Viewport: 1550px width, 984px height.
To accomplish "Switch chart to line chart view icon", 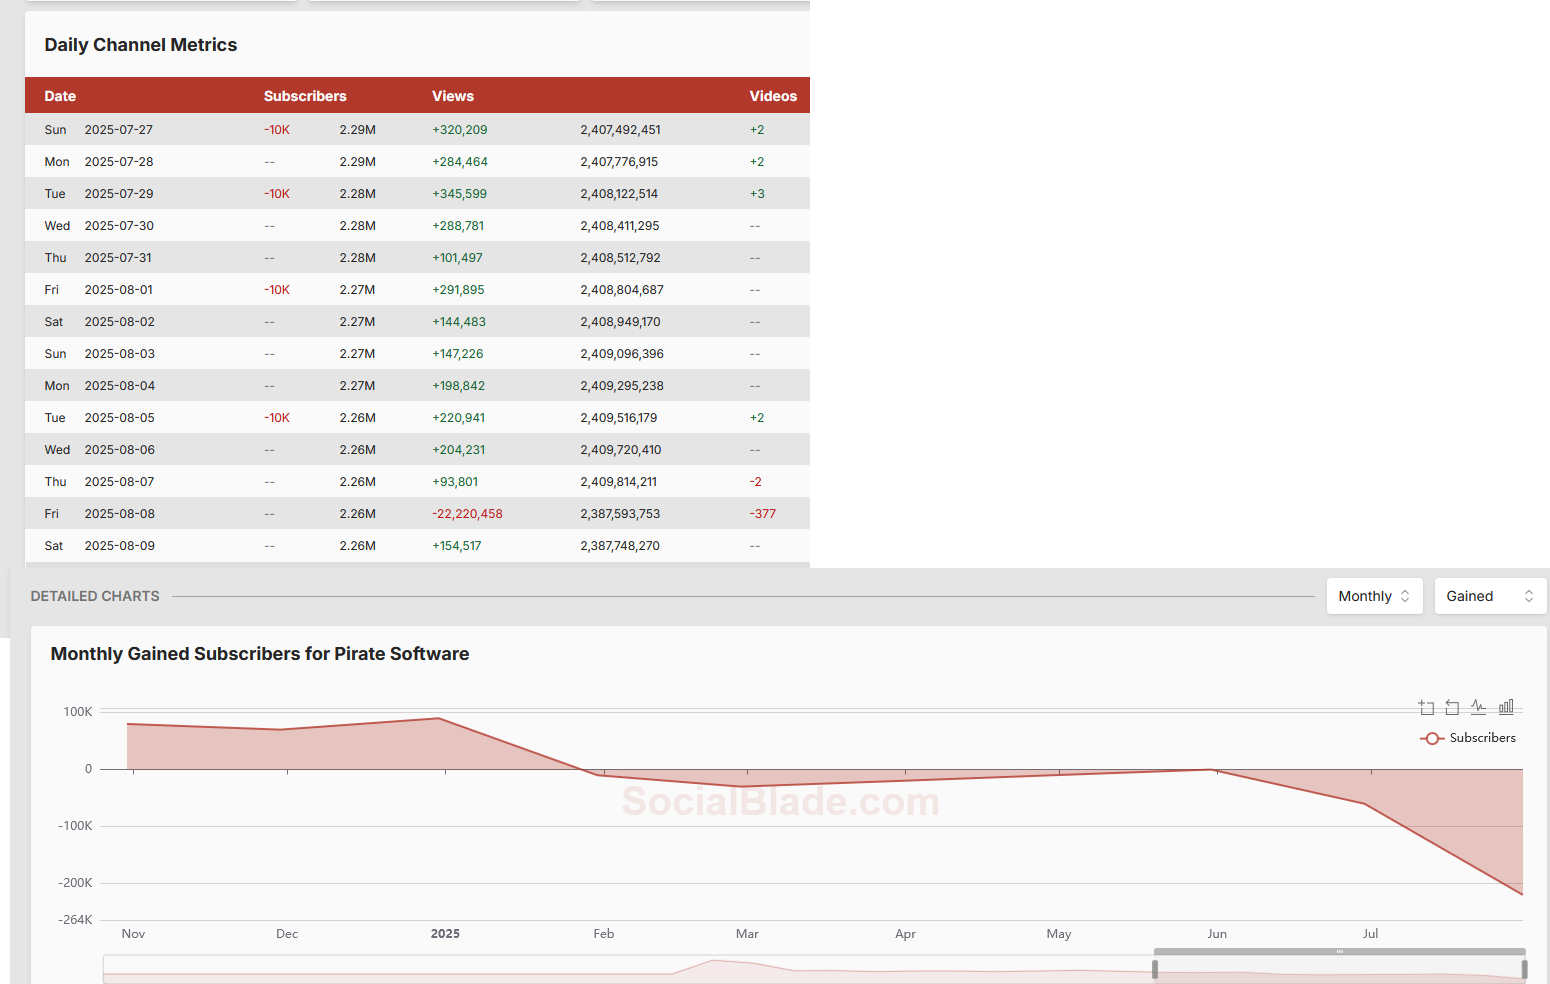I will coord(1479,708).
